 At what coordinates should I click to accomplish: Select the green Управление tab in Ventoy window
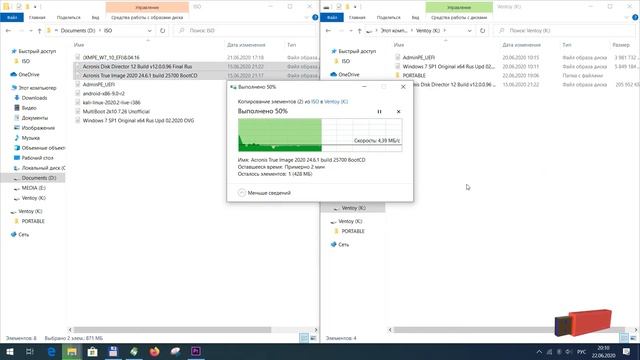(x=459, y=7)
